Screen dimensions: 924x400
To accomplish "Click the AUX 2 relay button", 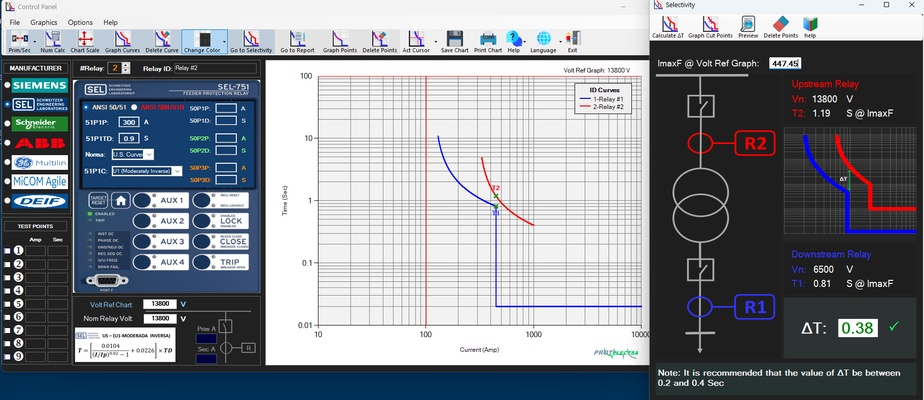I will 161,221.
